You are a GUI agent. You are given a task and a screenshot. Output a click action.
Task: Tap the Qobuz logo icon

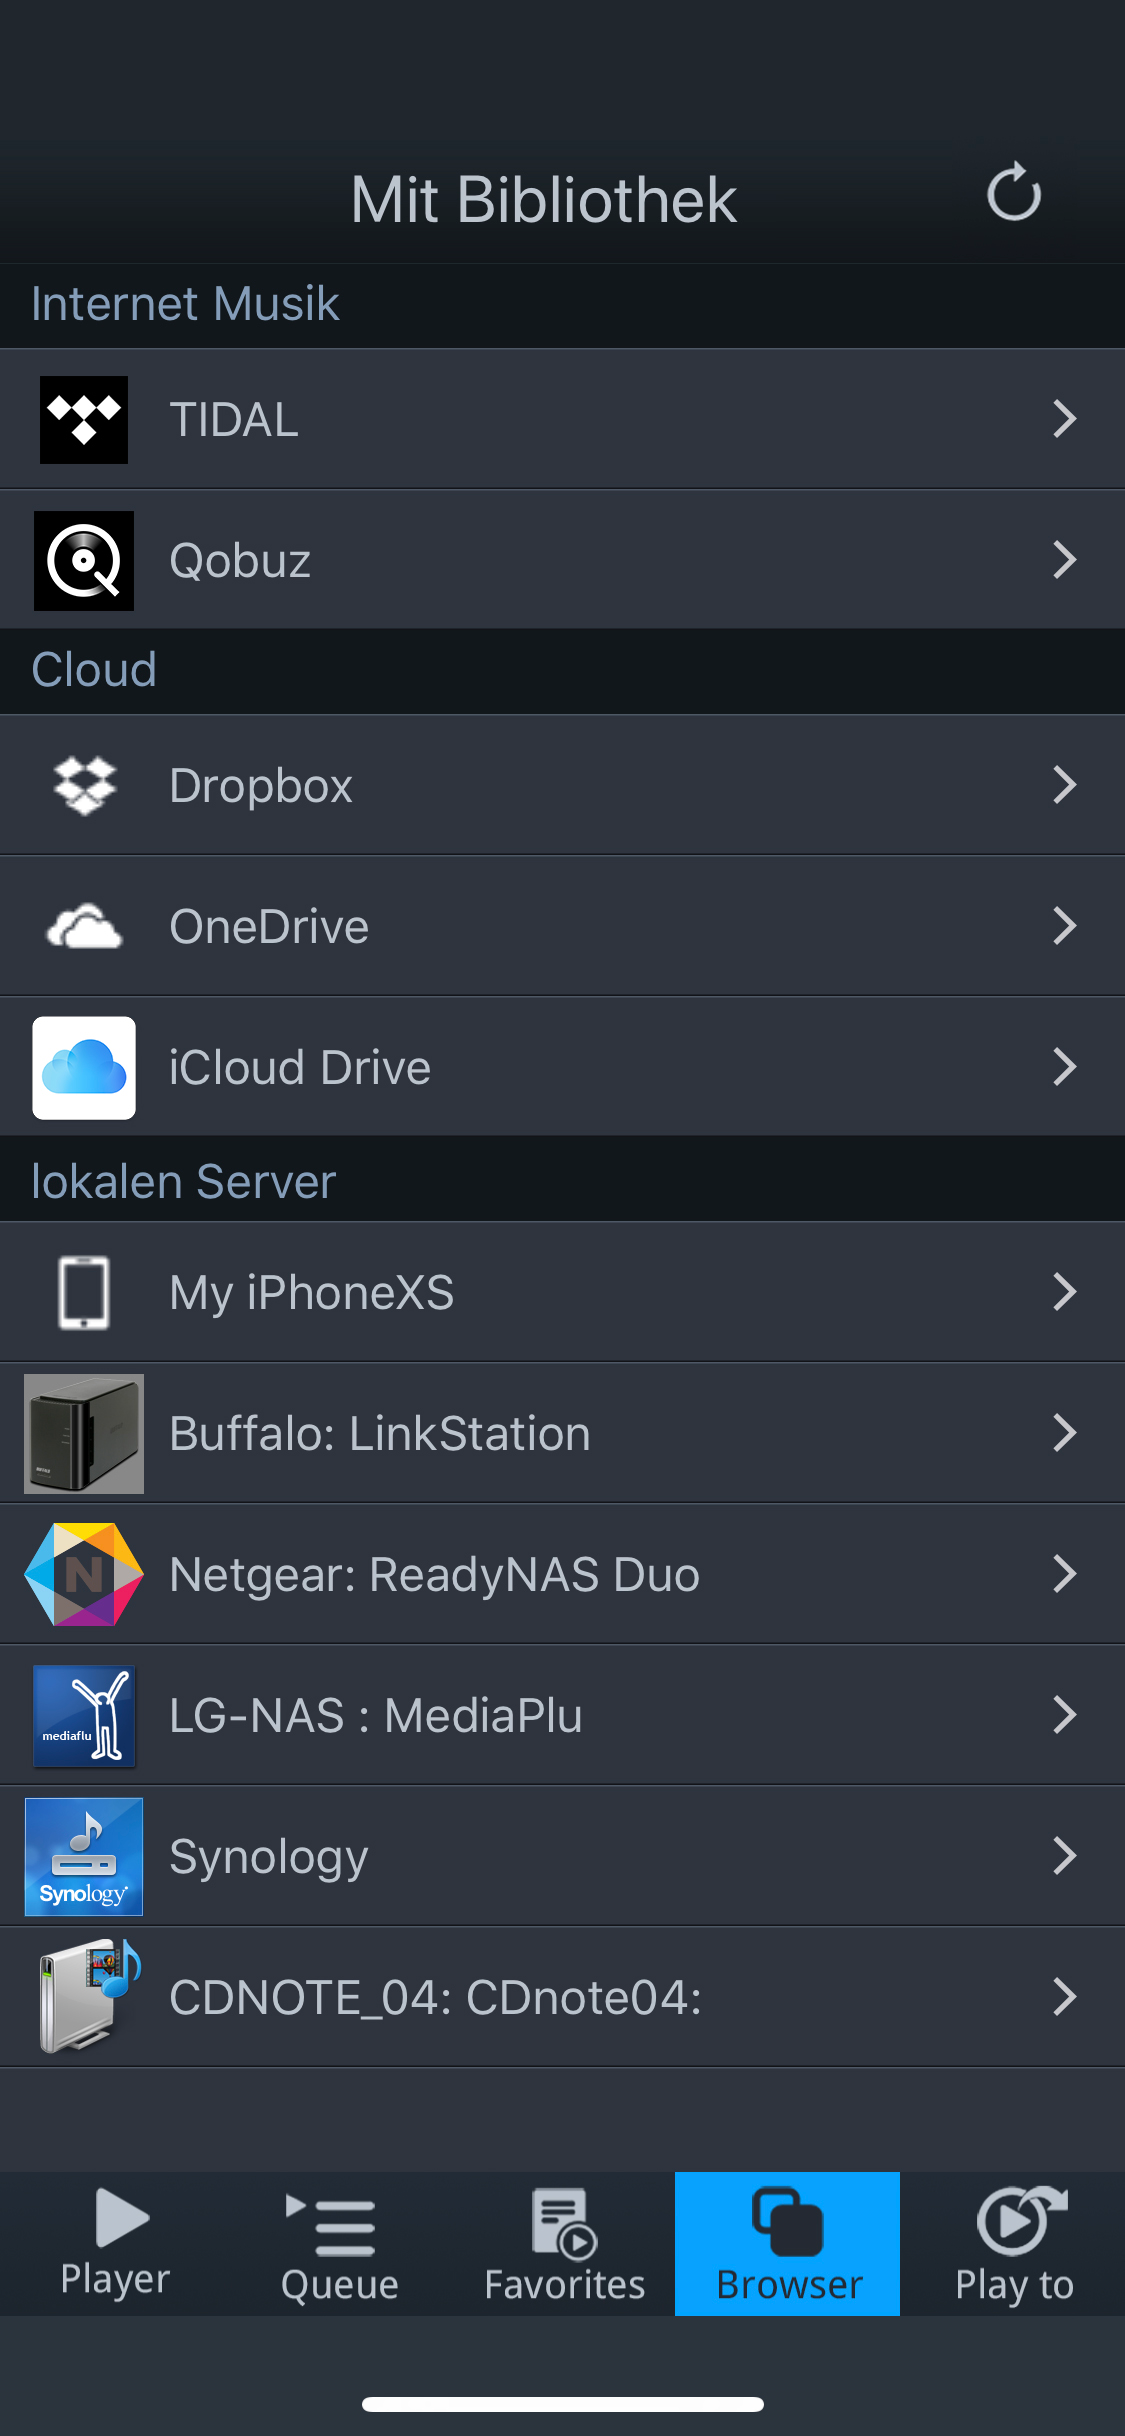[x=84, y=560]
